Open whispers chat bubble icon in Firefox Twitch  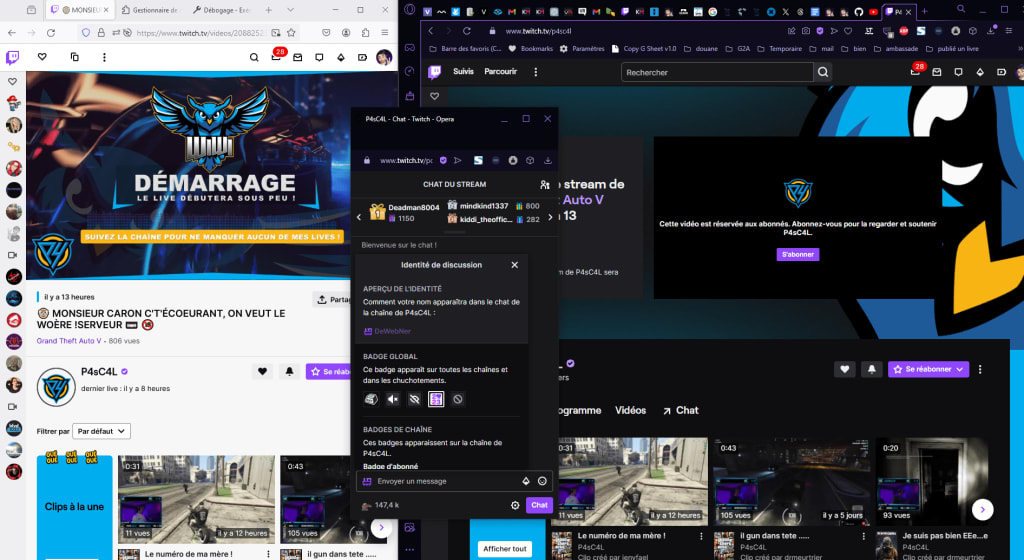(x=319, y=57)
